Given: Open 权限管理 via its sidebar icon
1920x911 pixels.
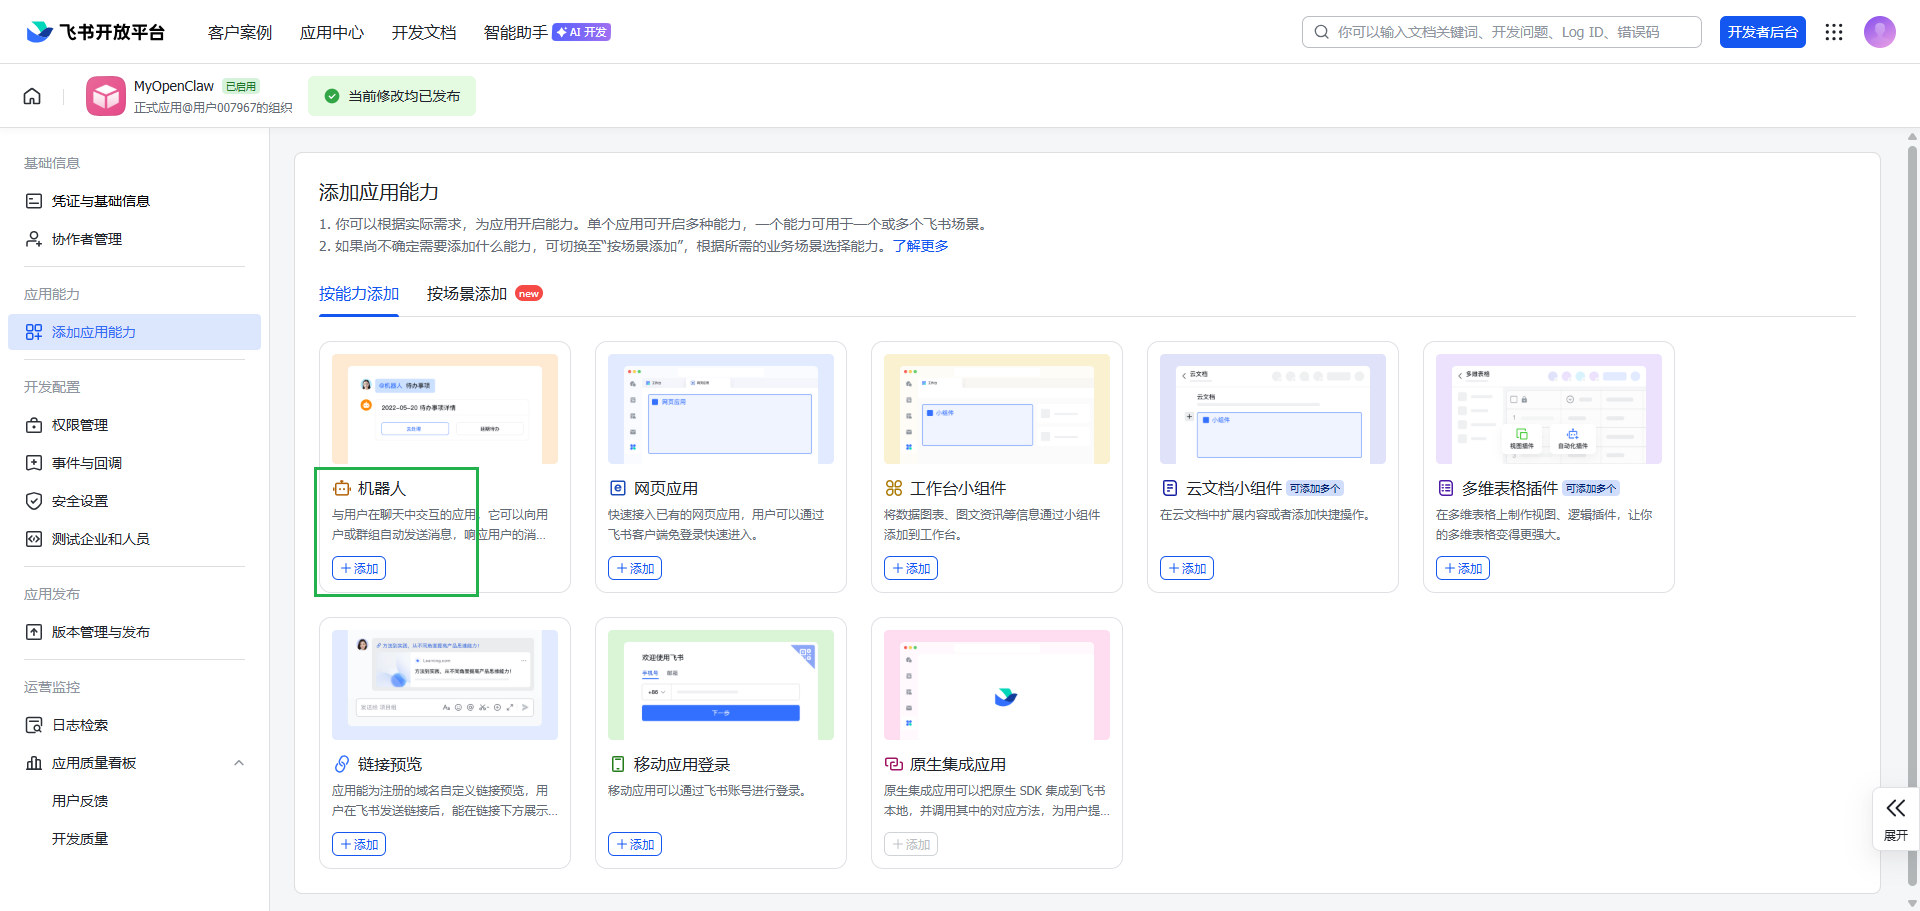Looking at the screenshot, I should [x=34, y=424].
